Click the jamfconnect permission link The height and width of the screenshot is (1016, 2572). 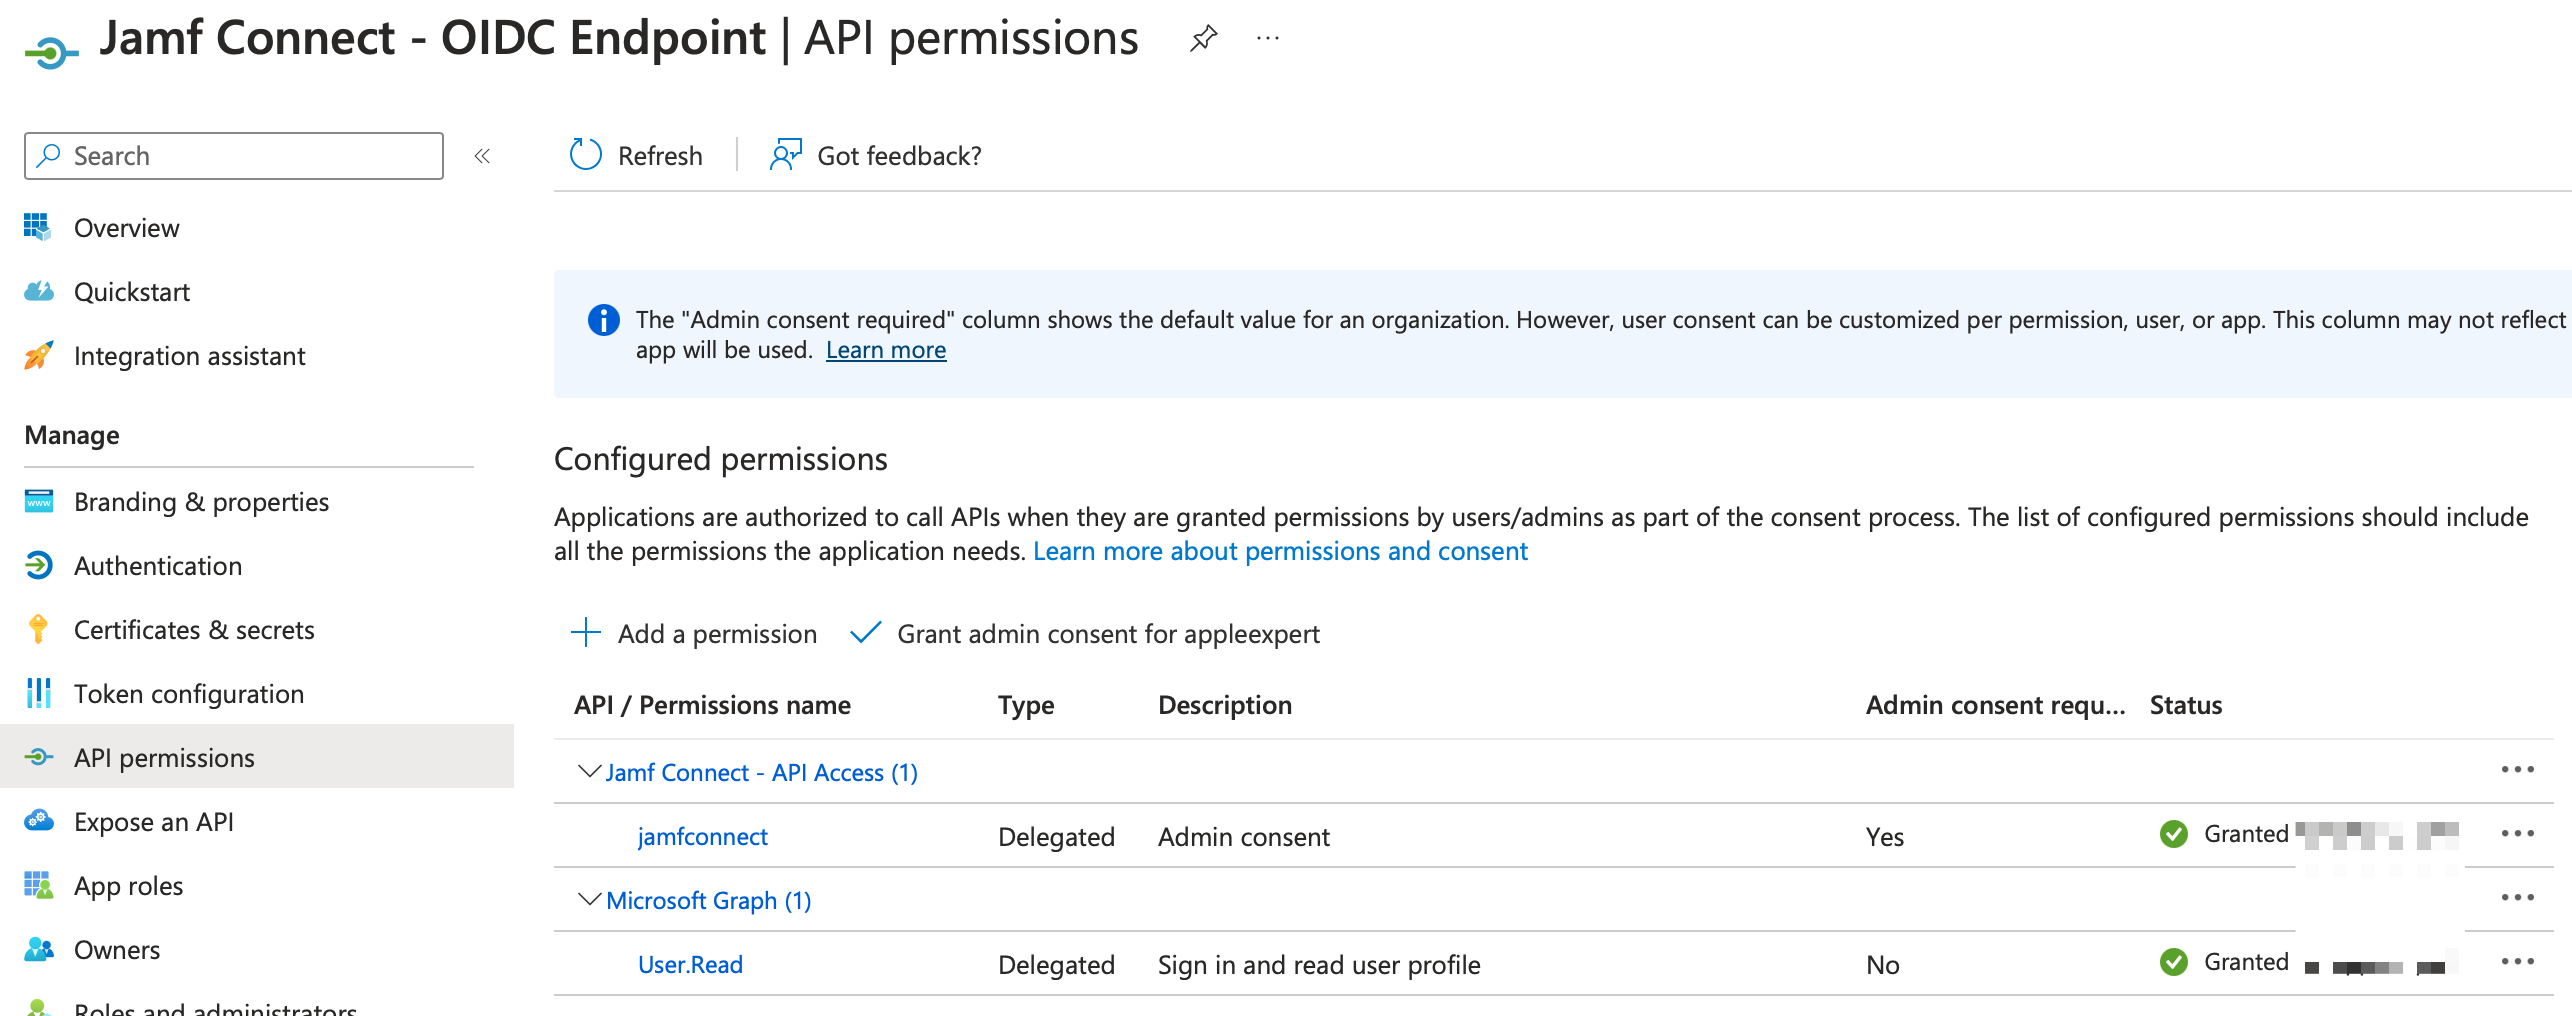point(702,837)
